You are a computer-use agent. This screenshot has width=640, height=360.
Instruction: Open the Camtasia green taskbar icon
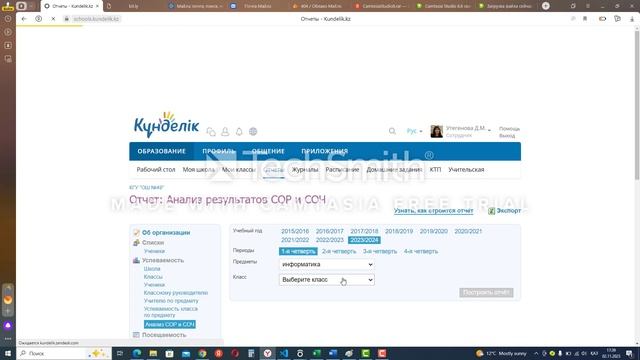coord(365,353)
